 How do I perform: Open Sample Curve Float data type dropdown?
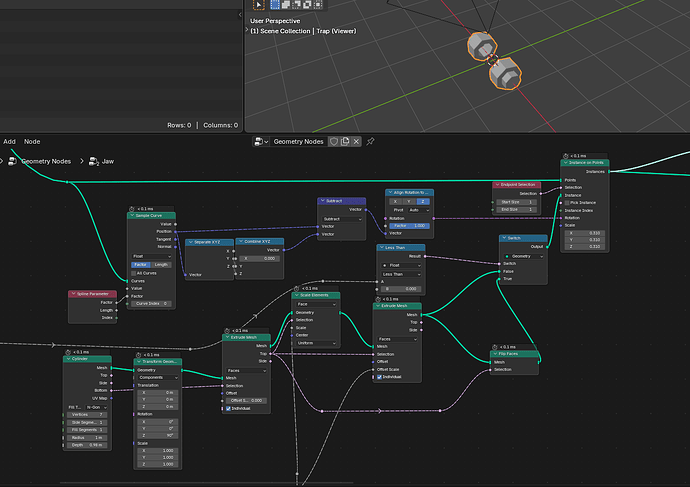pyautogui.click(x=151, y=256)
